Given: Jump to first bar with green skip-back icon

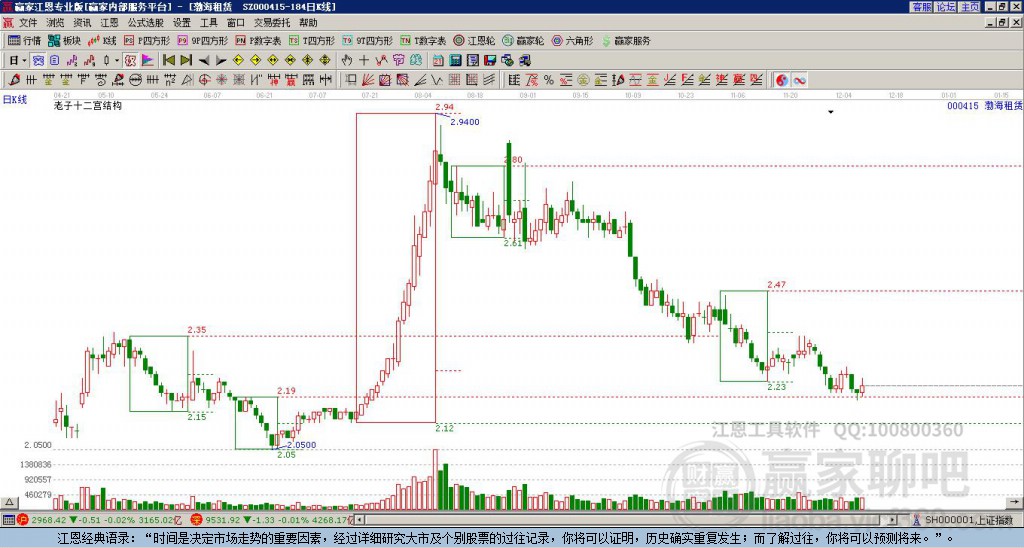Looking at the screenshot, I should (168, 61).
